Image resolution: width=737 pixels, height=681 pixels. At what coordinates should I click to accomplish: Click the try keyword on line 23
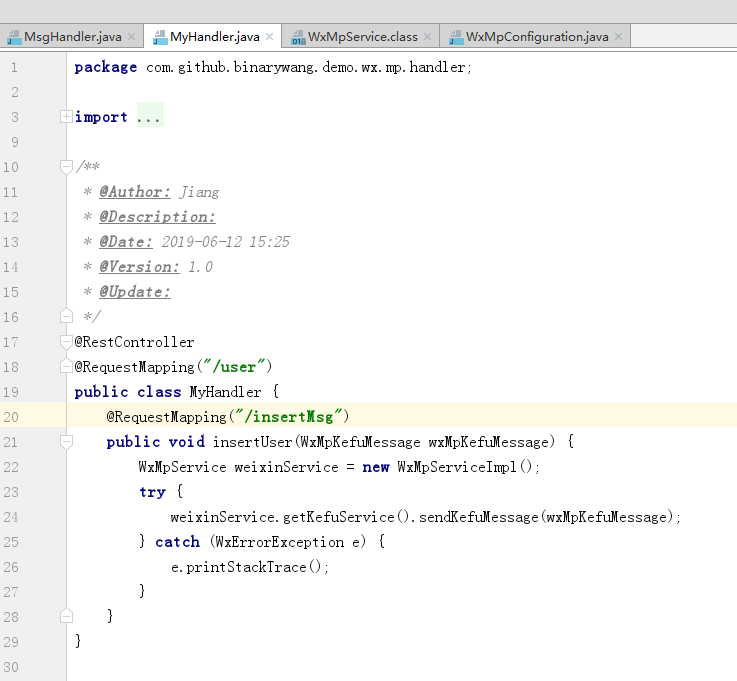(x=152, y=492)
